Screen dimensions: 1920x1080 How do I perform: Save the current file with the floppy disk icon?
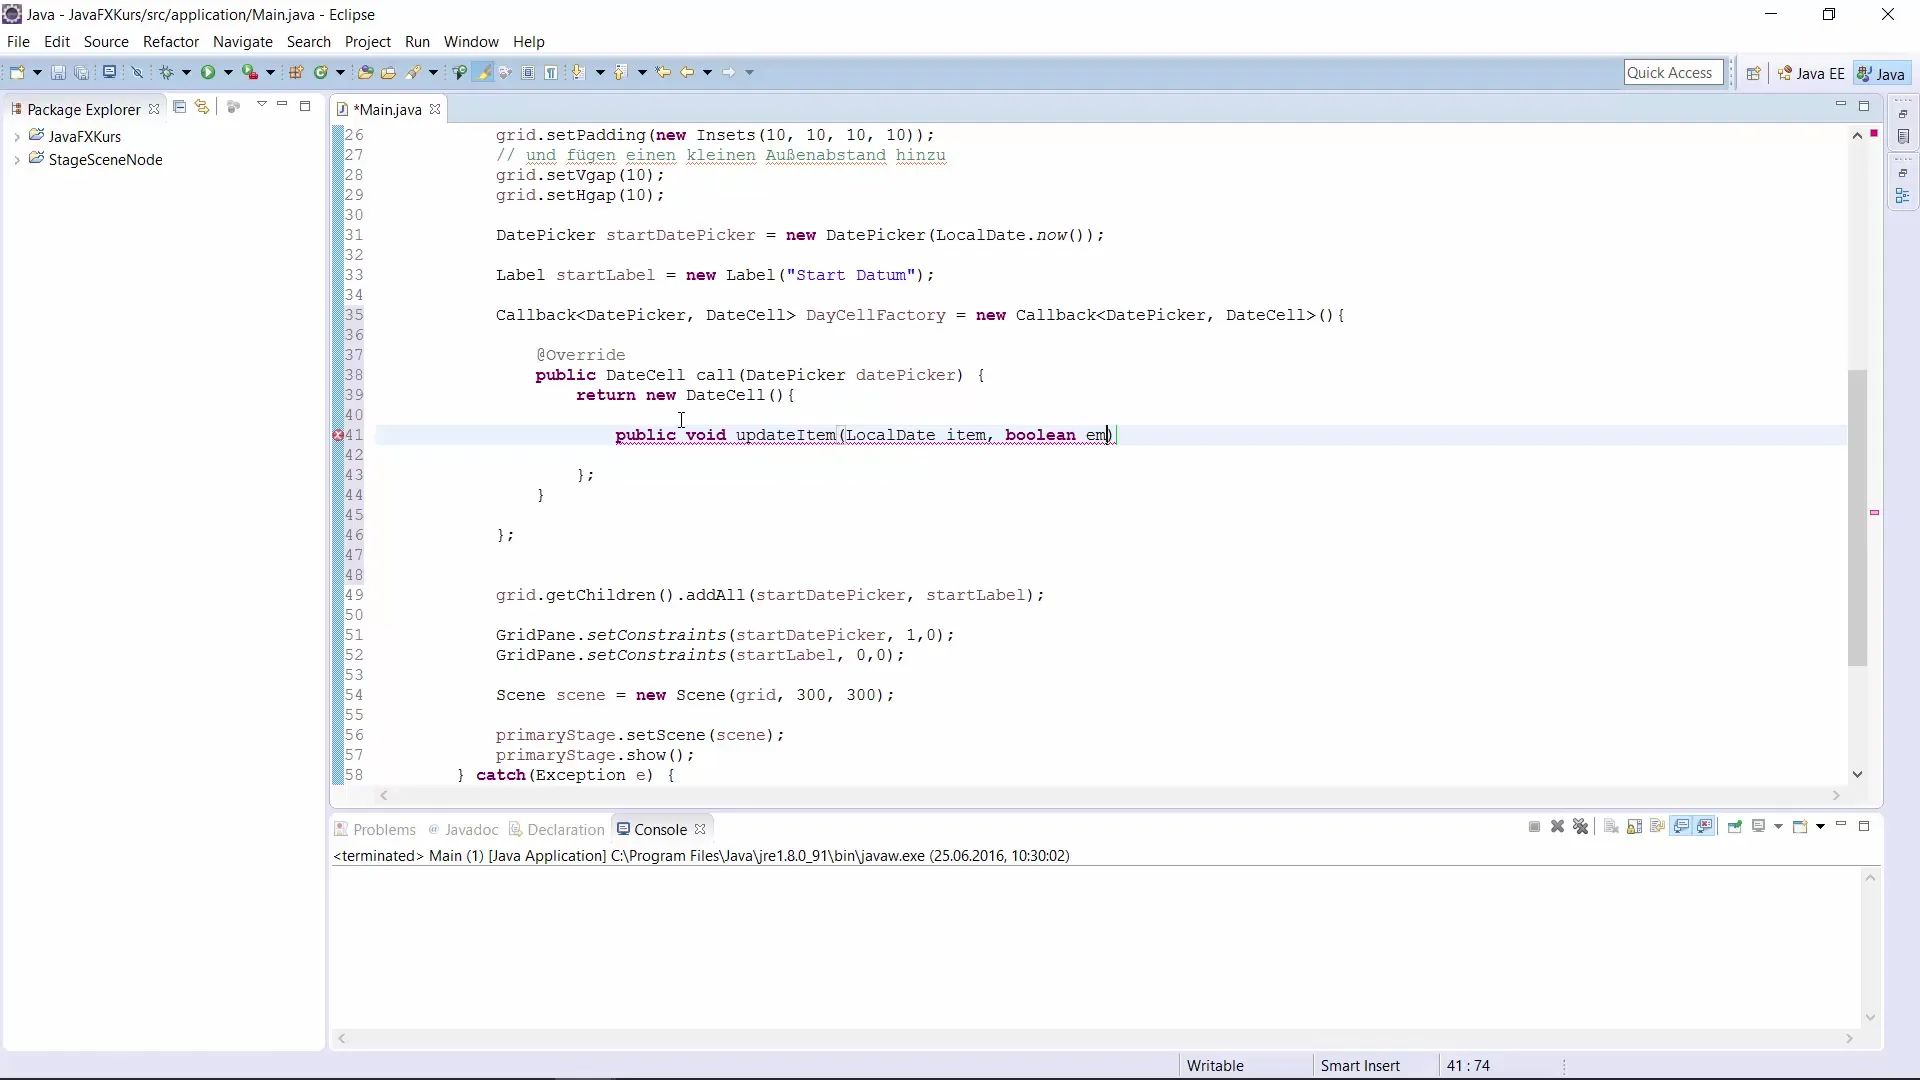58,72
